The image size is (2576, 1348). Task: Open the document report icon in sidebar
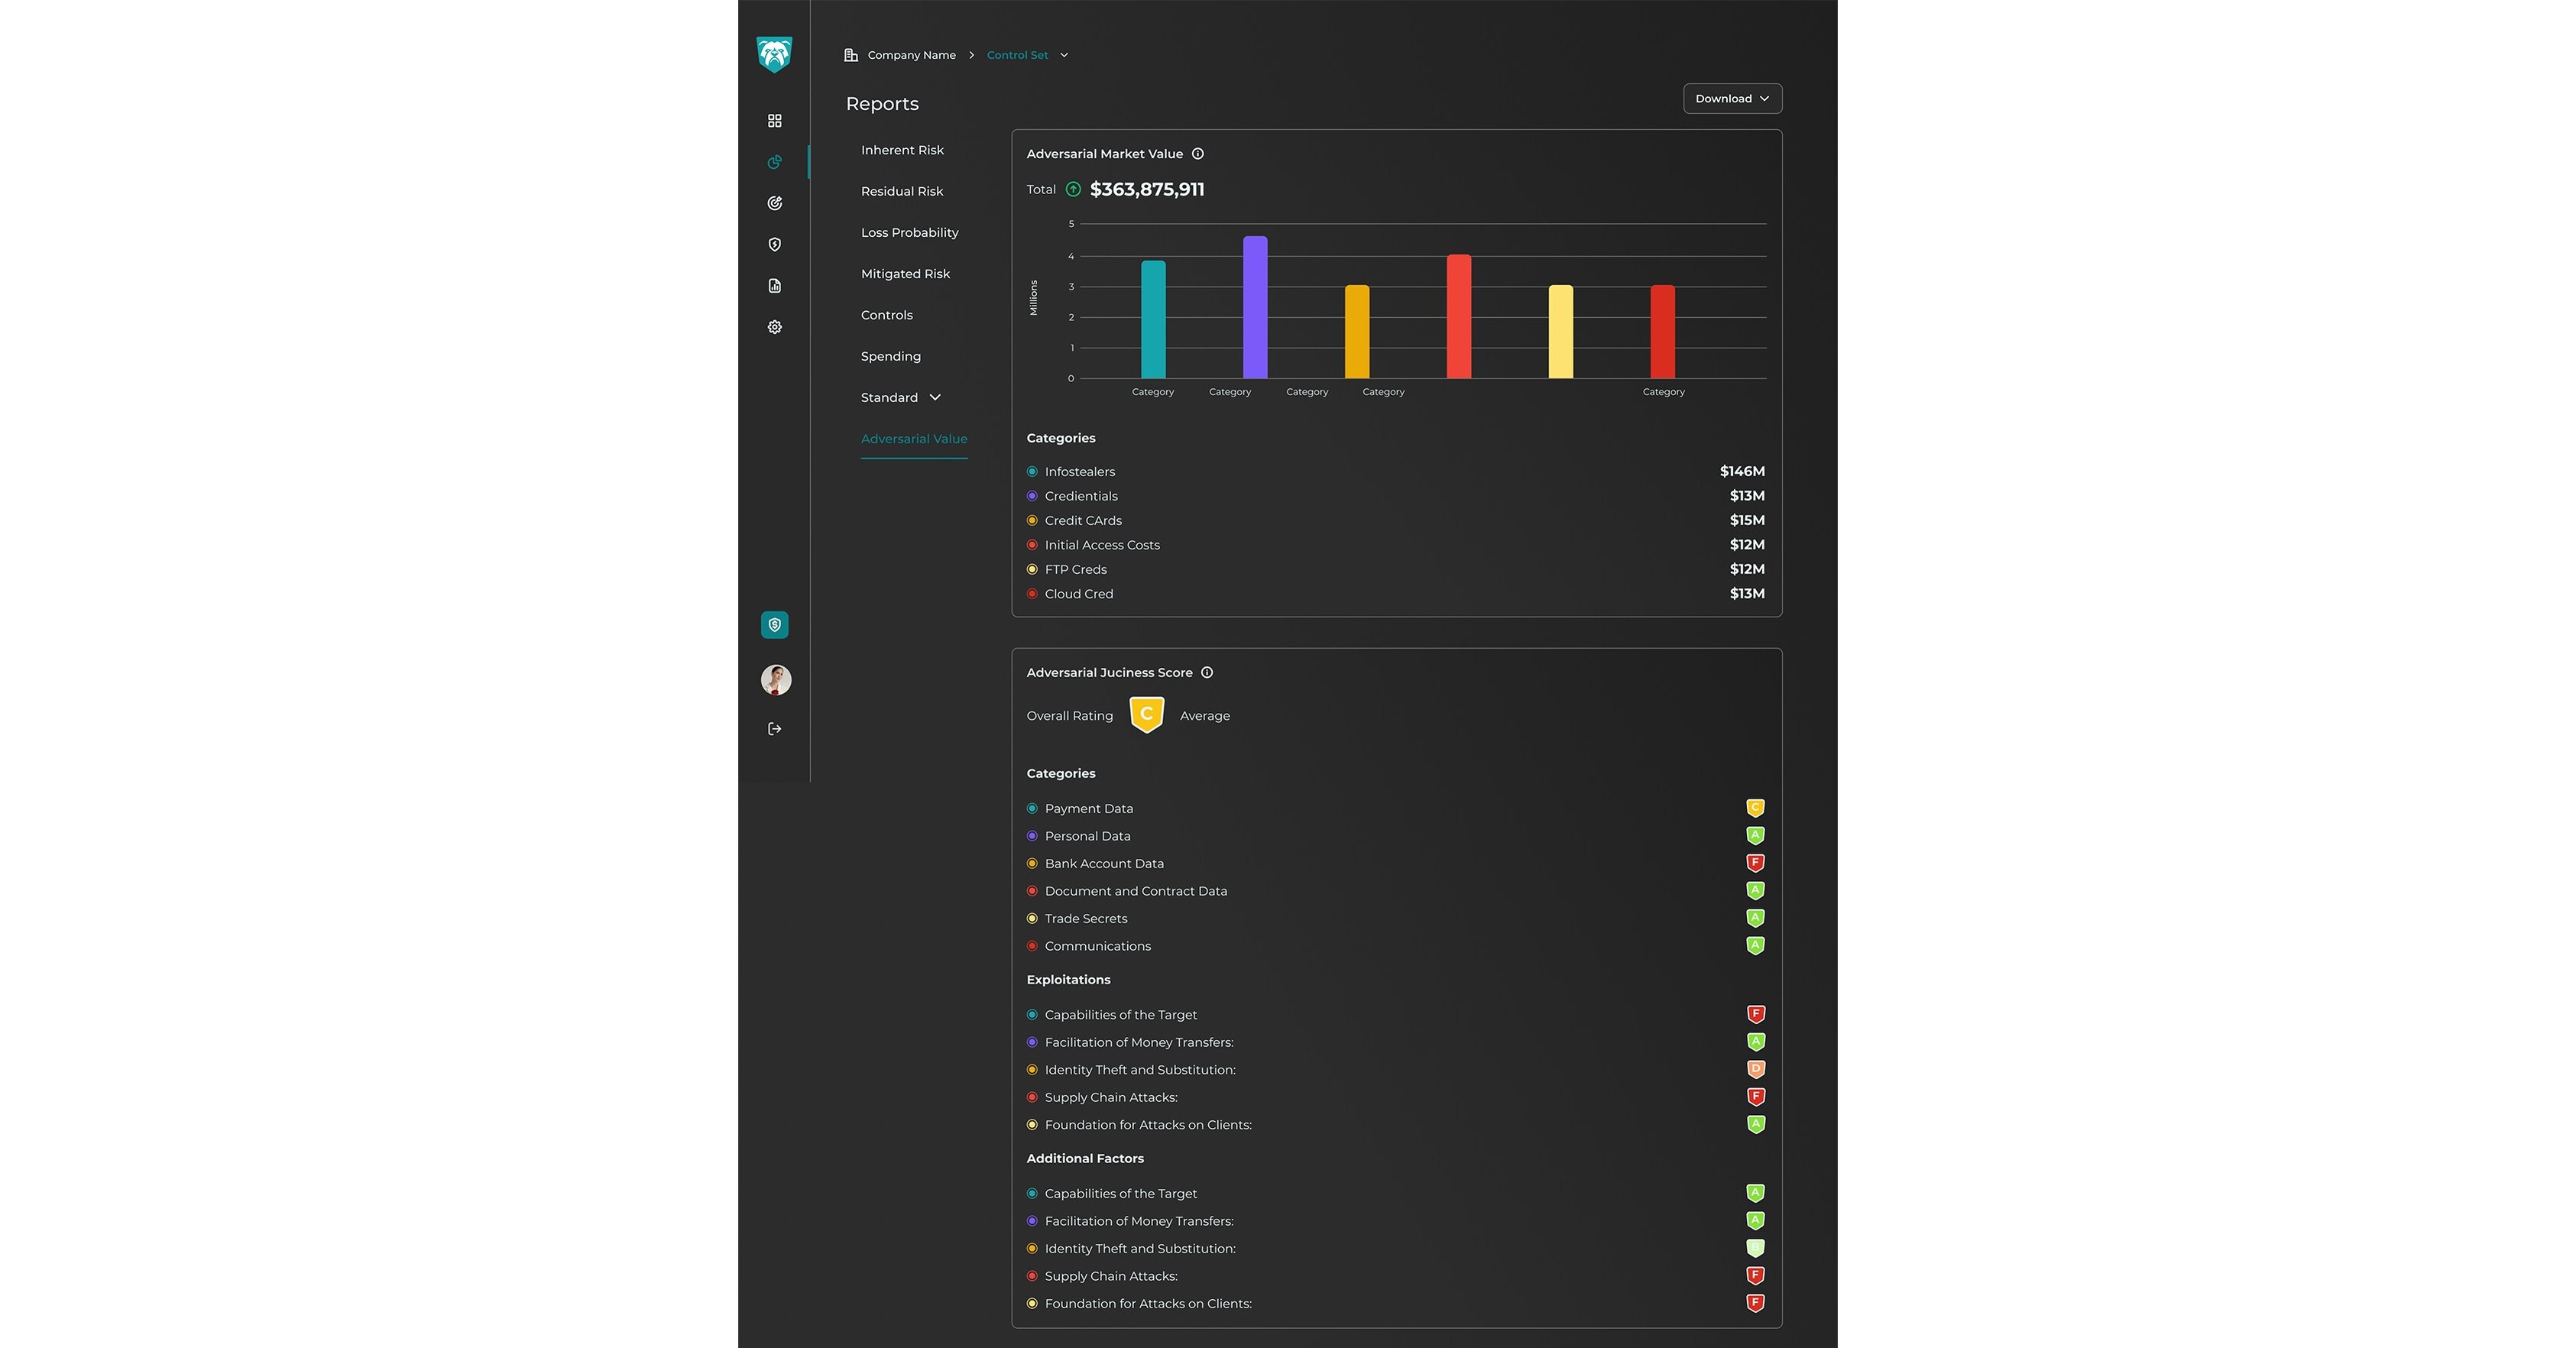pos(774,285)
